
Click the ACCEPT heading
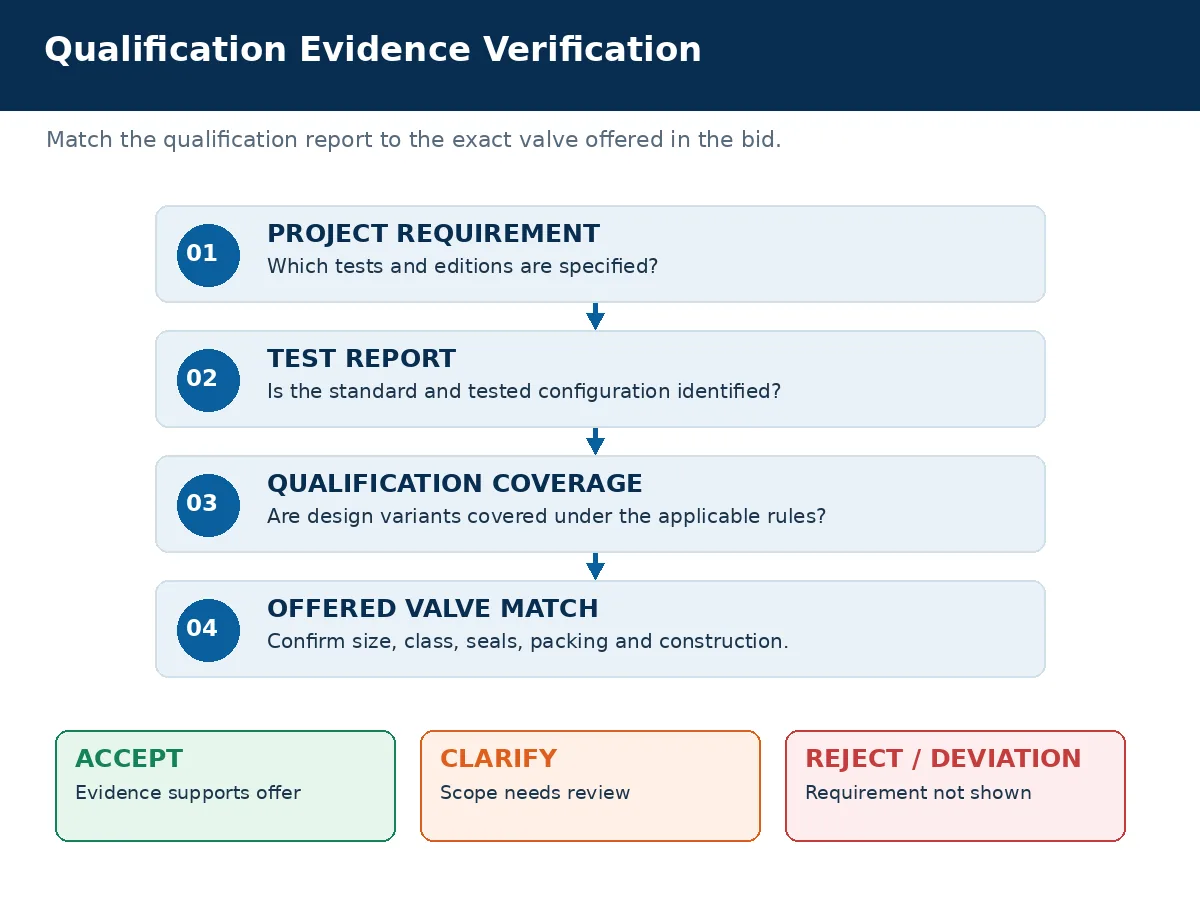129,759
